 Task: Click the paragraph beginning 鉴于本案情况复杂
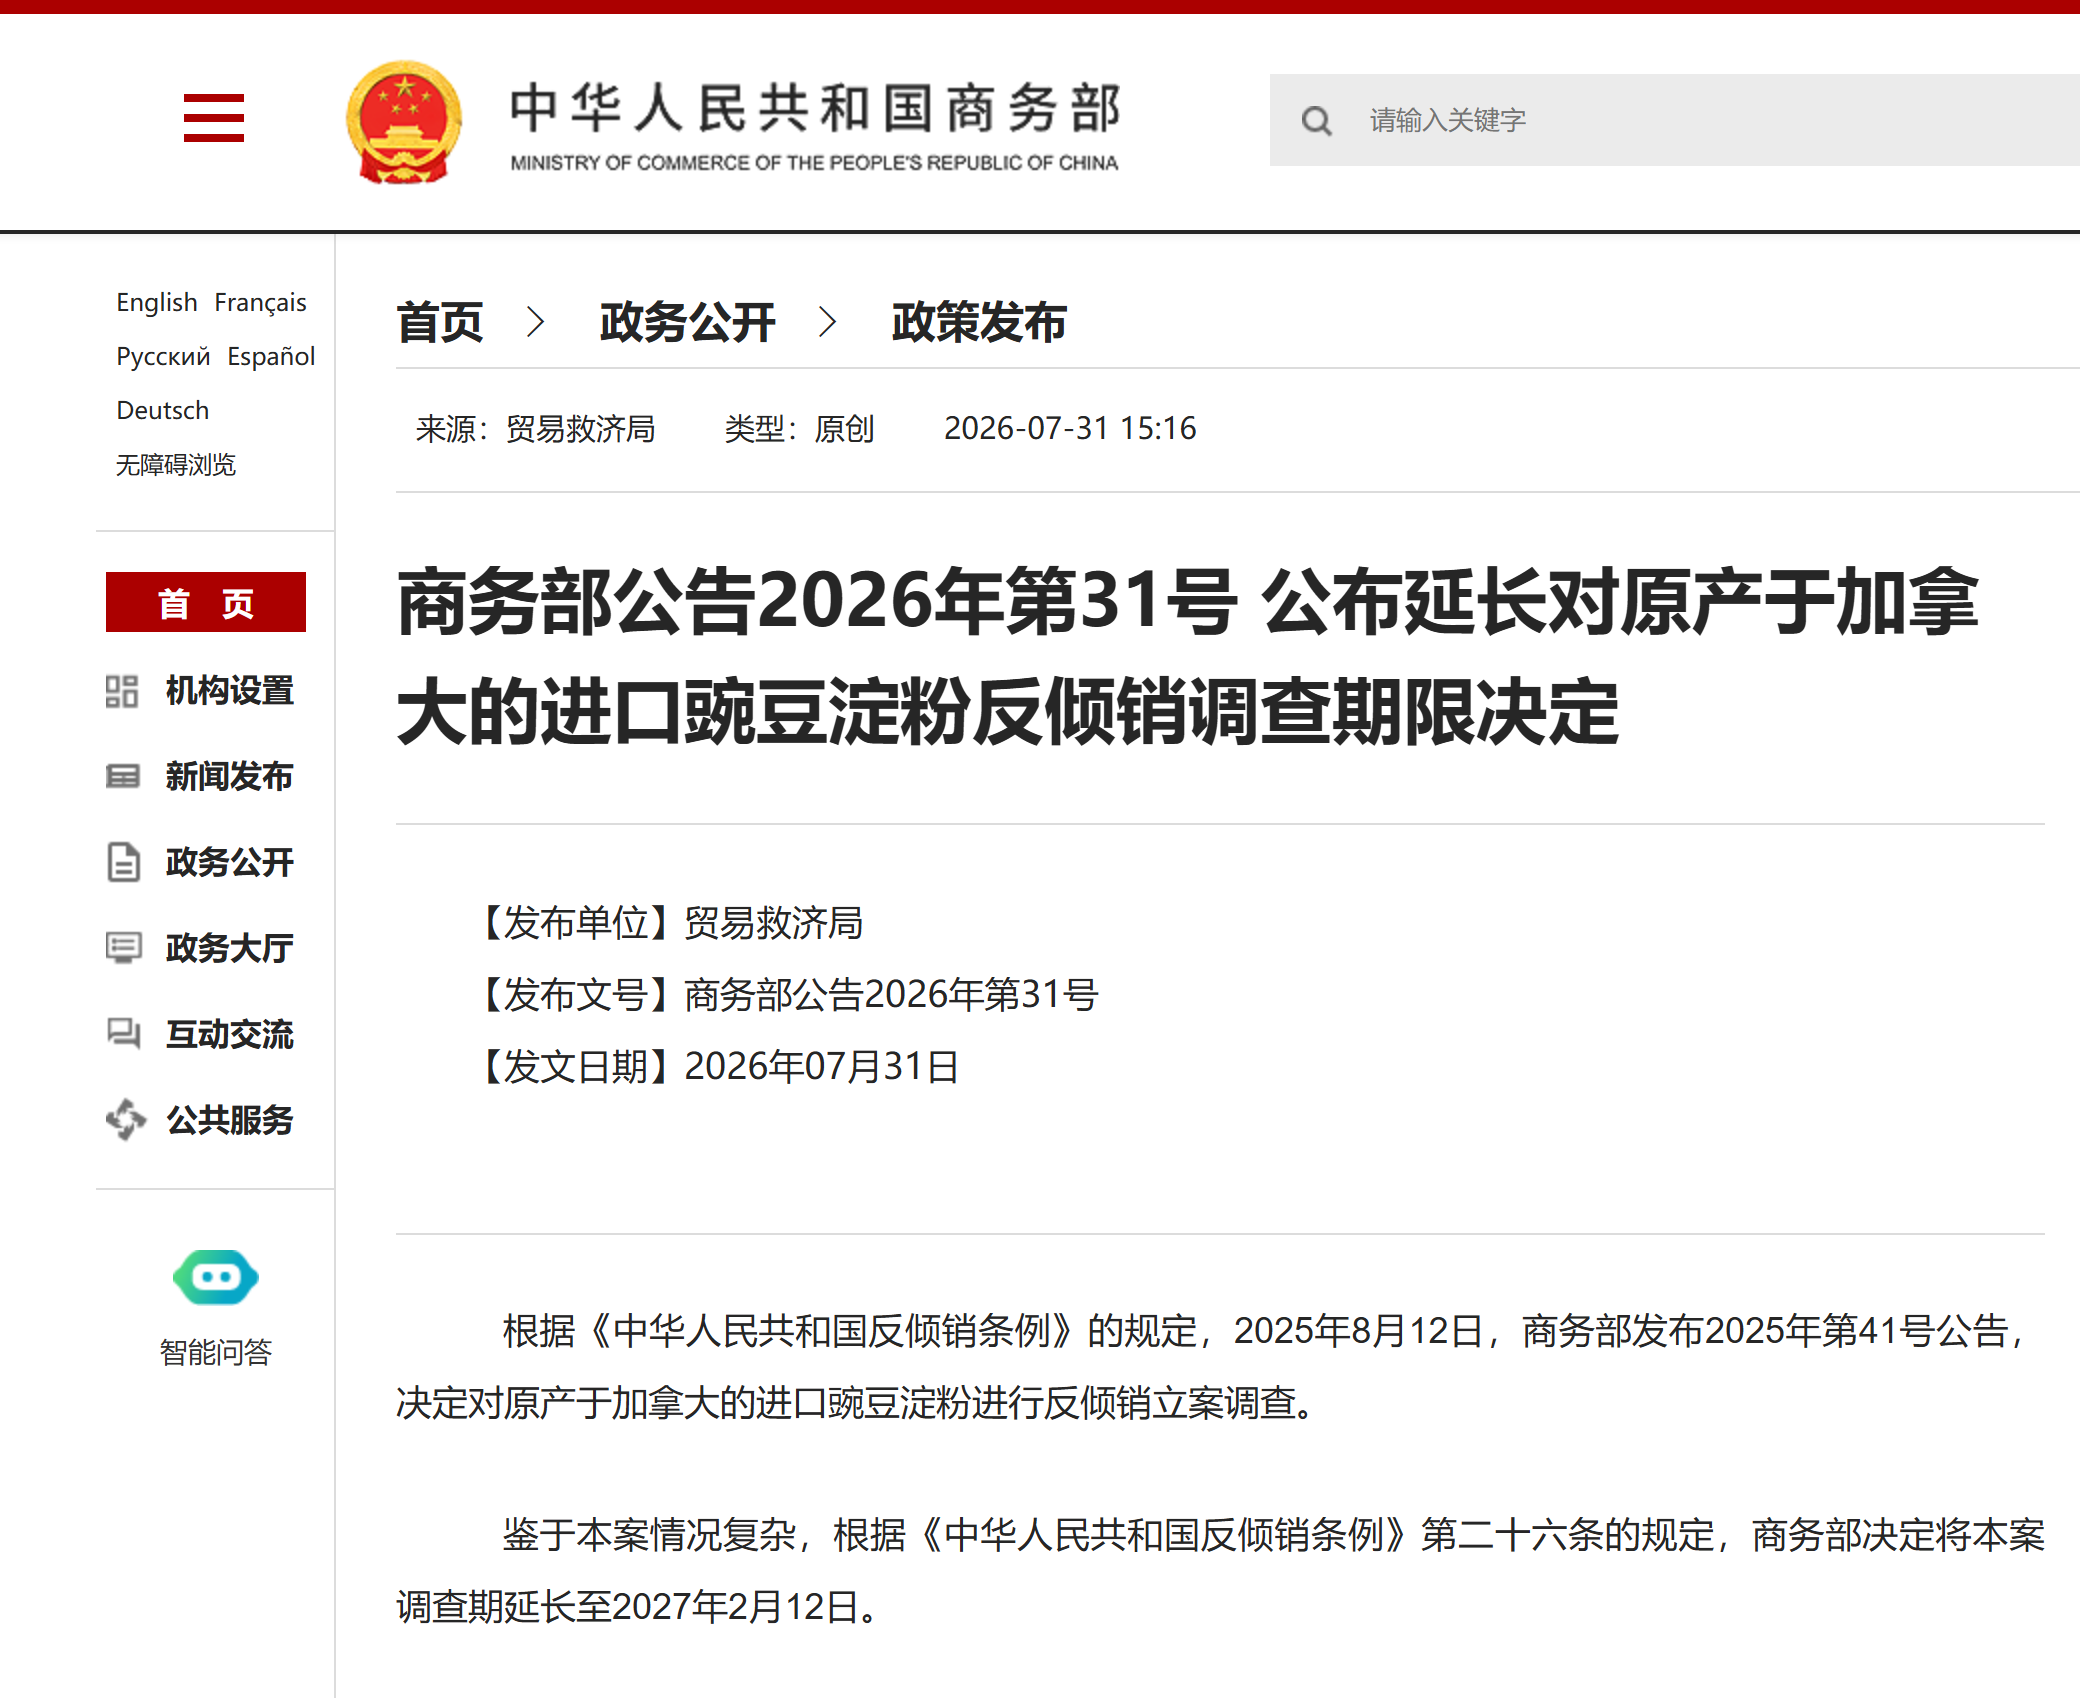(1220, 1570)
